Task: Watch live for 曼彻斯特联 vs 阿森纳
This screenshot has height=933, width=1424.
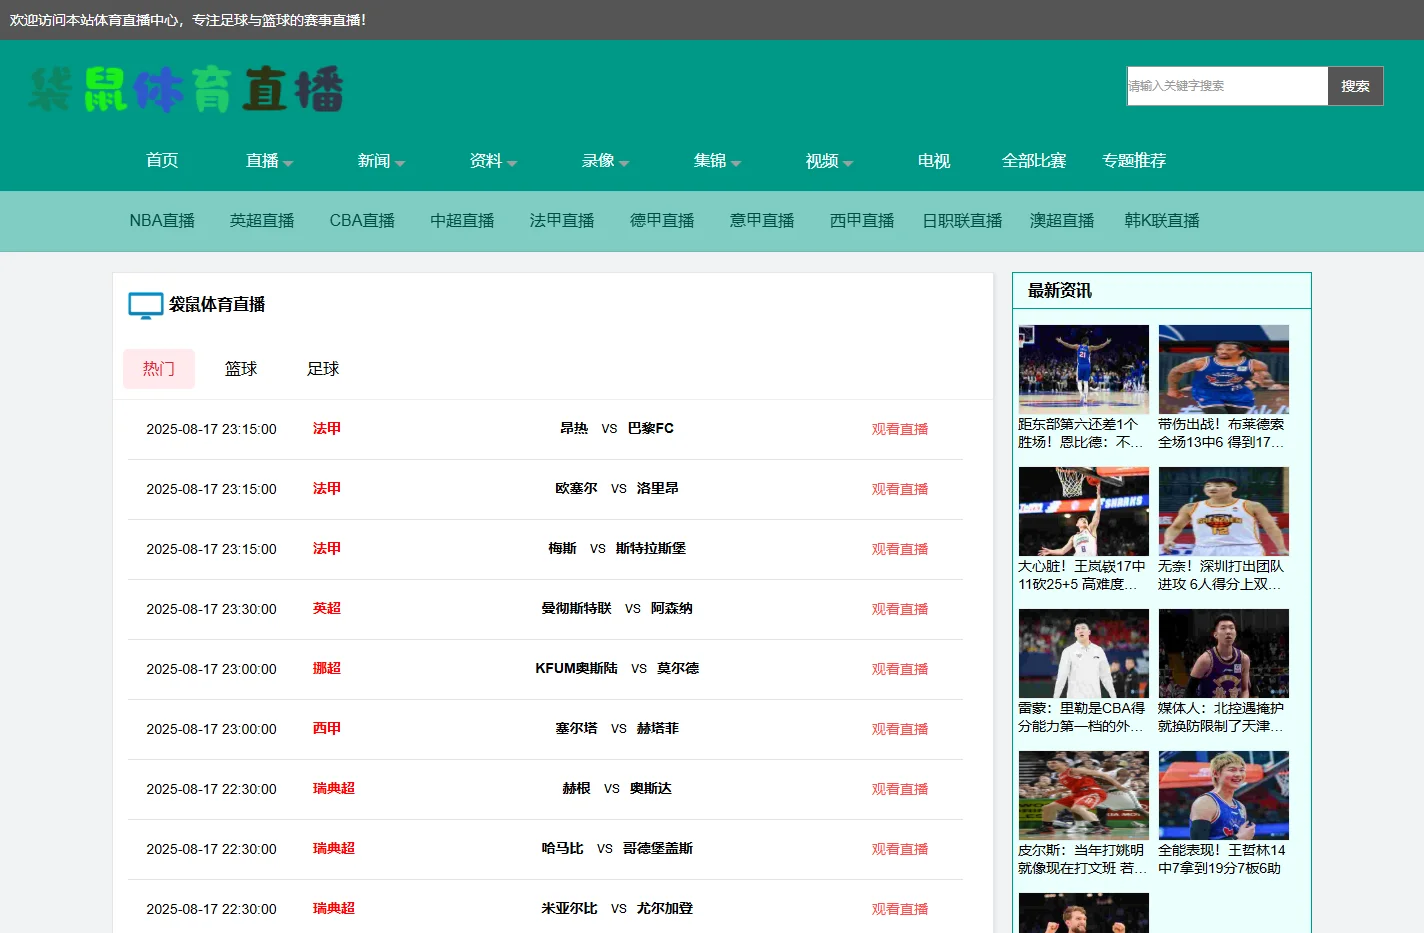Action: (x=900, y=609)
